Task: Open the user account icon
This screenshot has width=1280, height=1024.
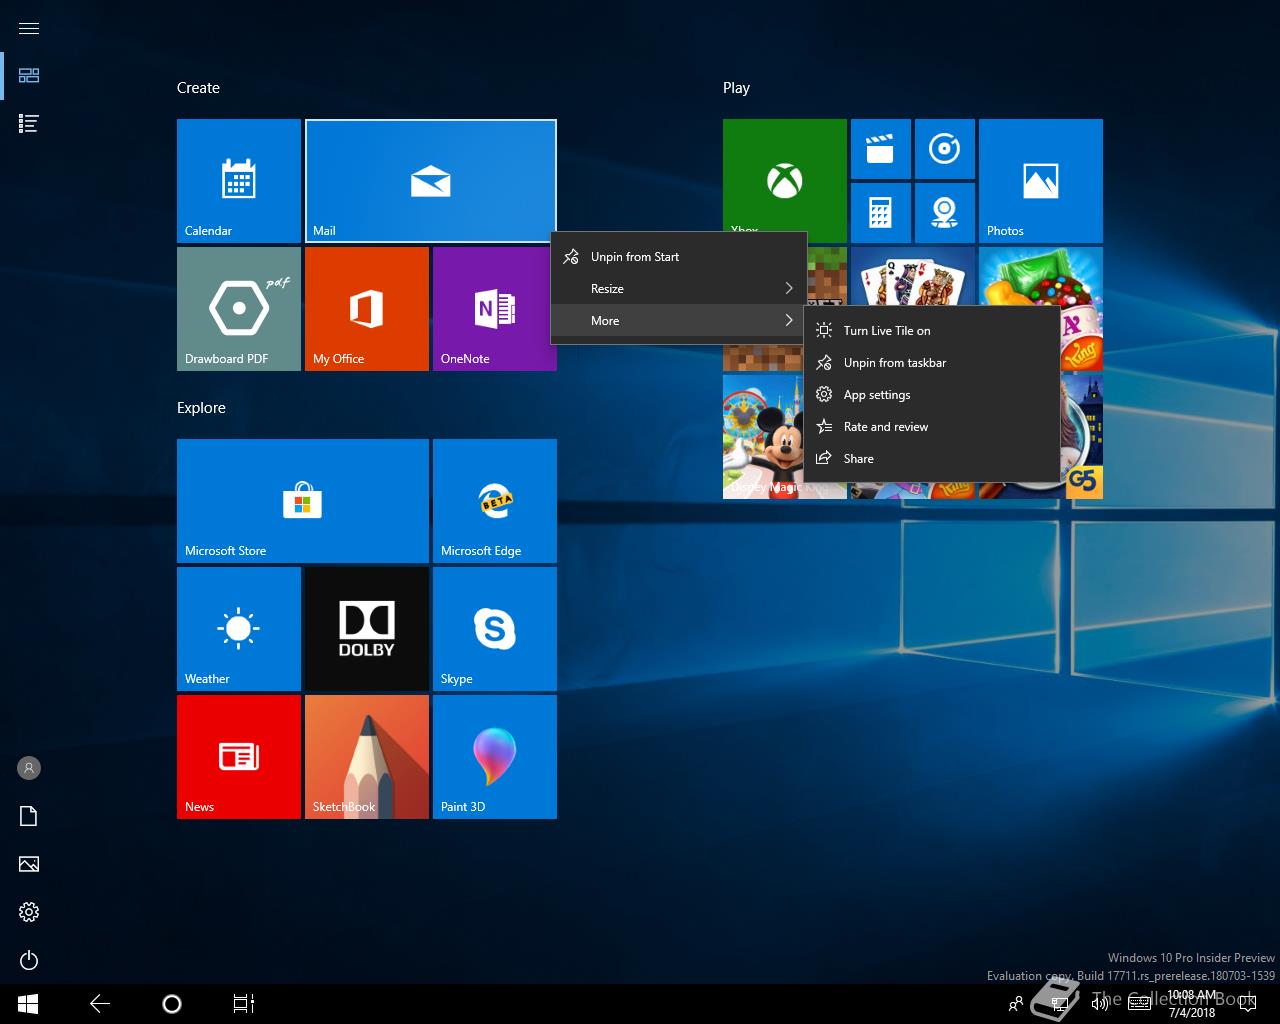Action: 29,768
